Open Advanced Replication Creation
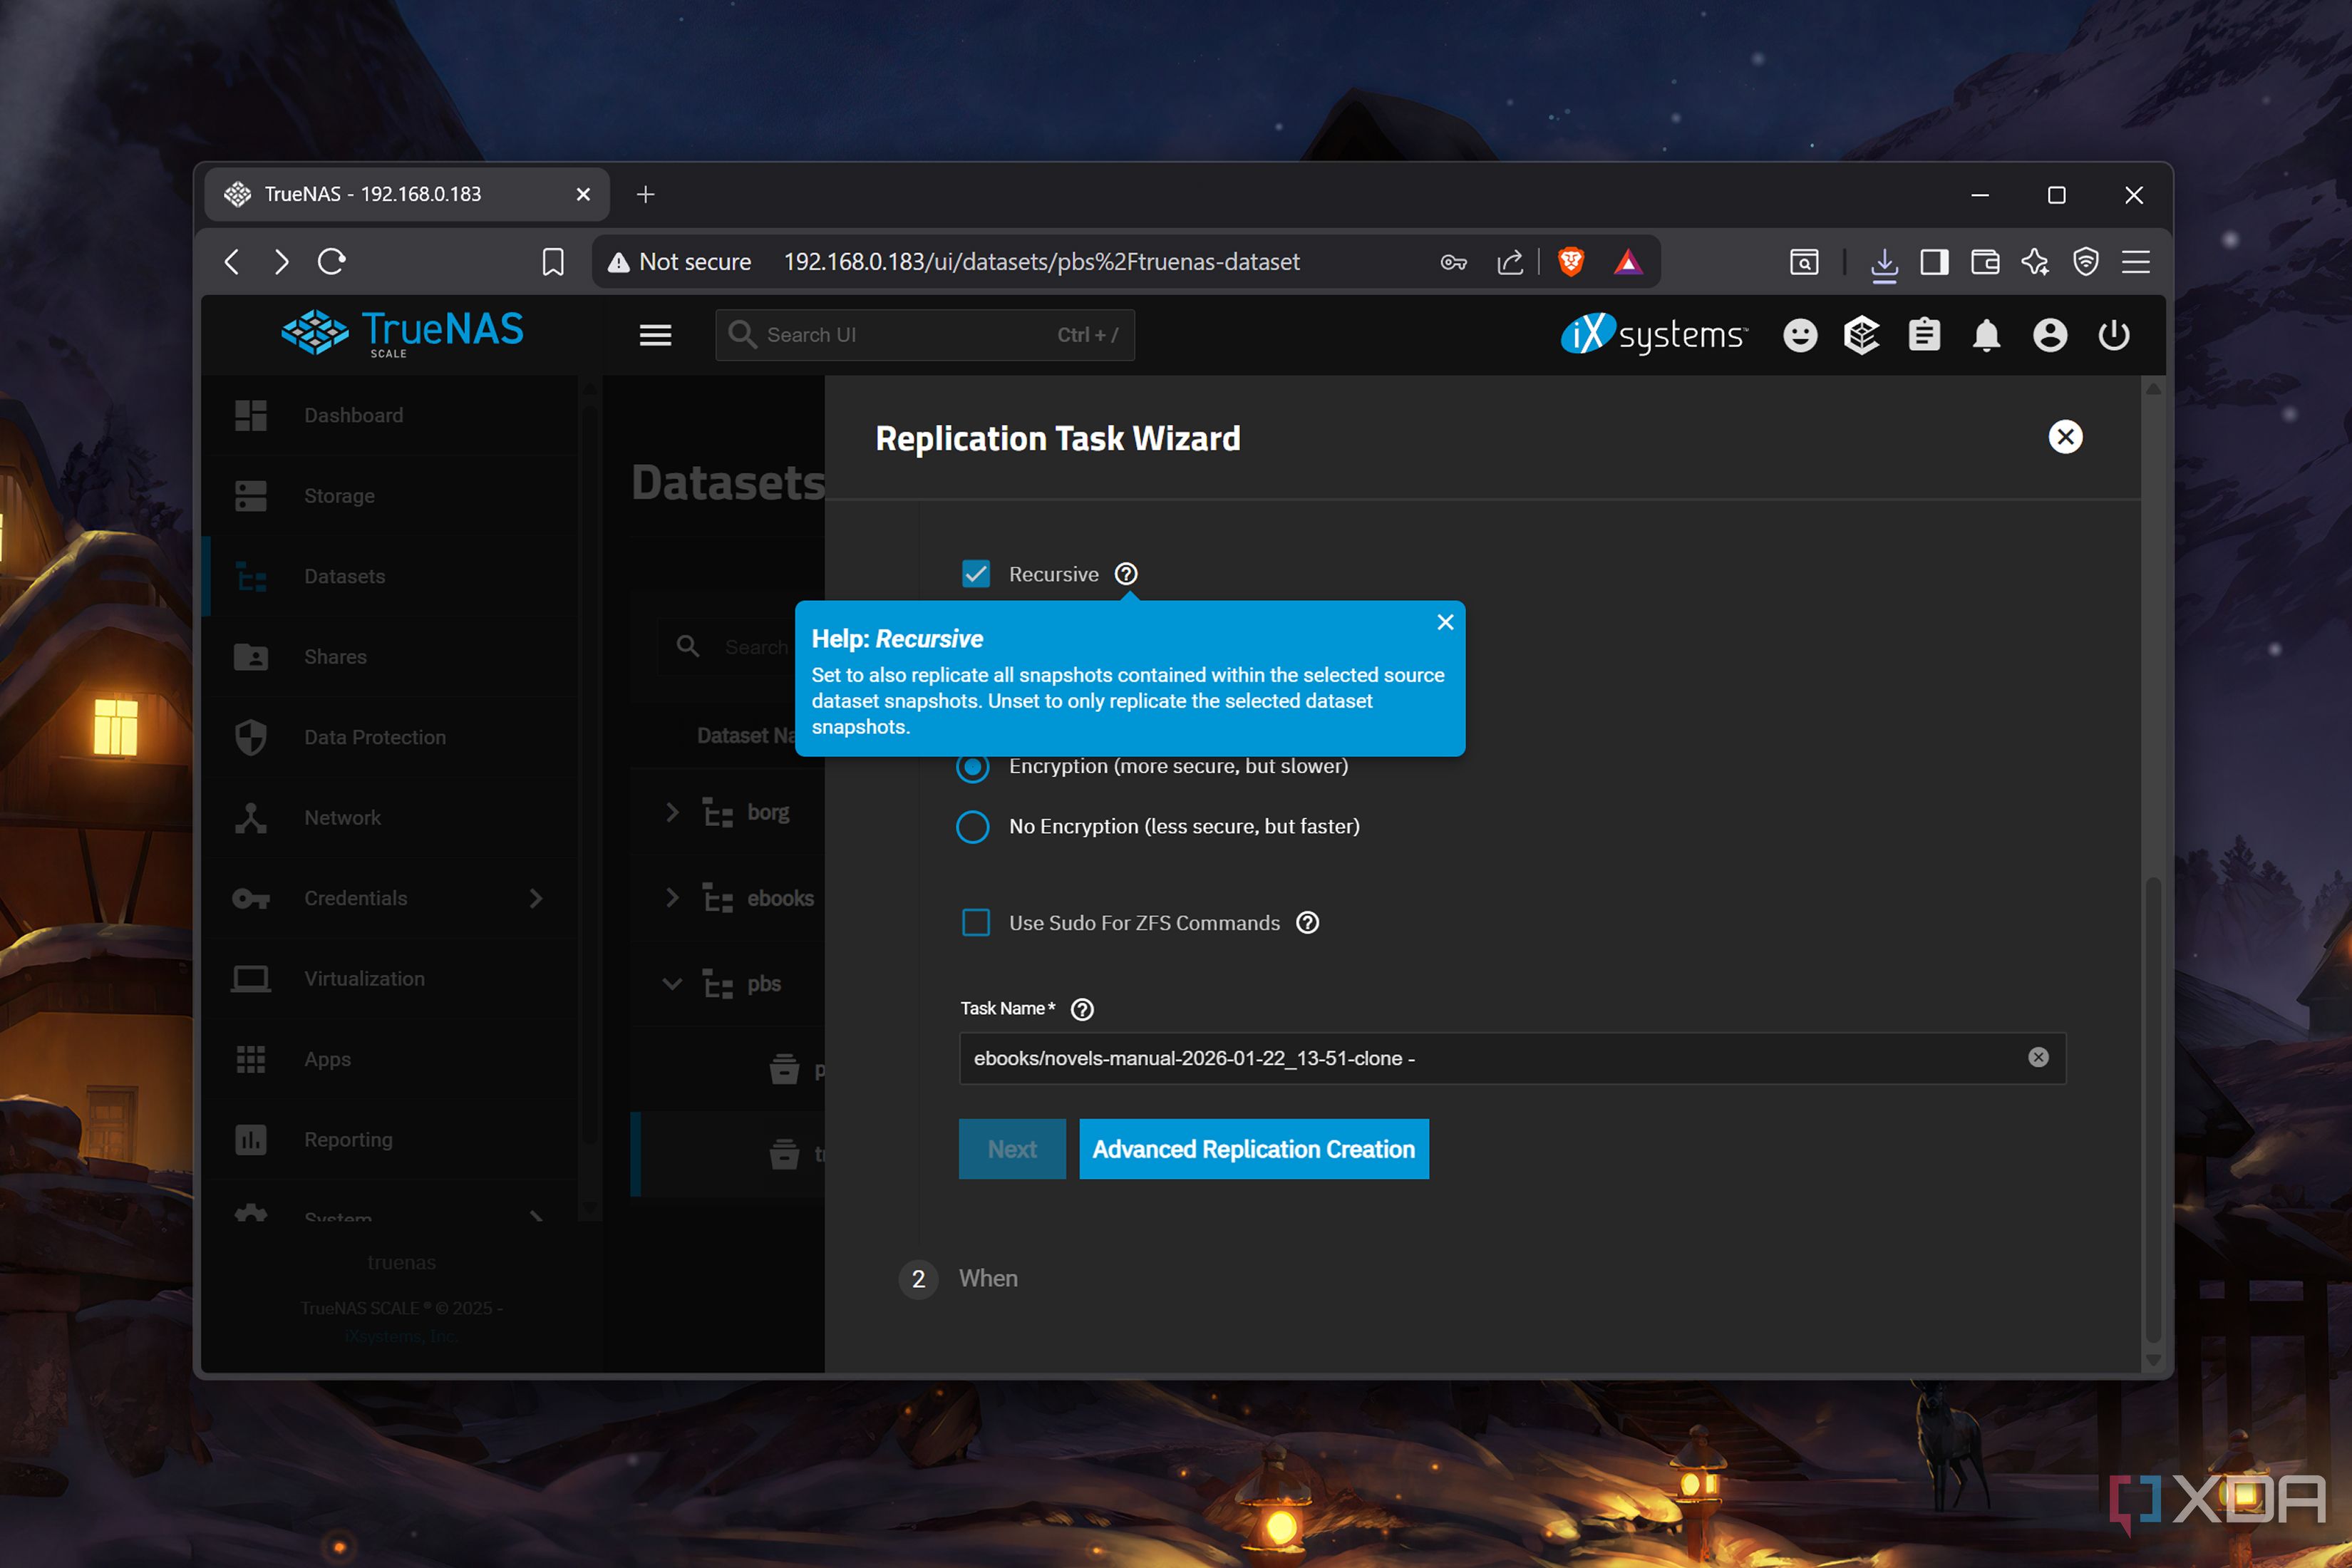The image size is (2352, 1568). [x=1254, y=1149]
